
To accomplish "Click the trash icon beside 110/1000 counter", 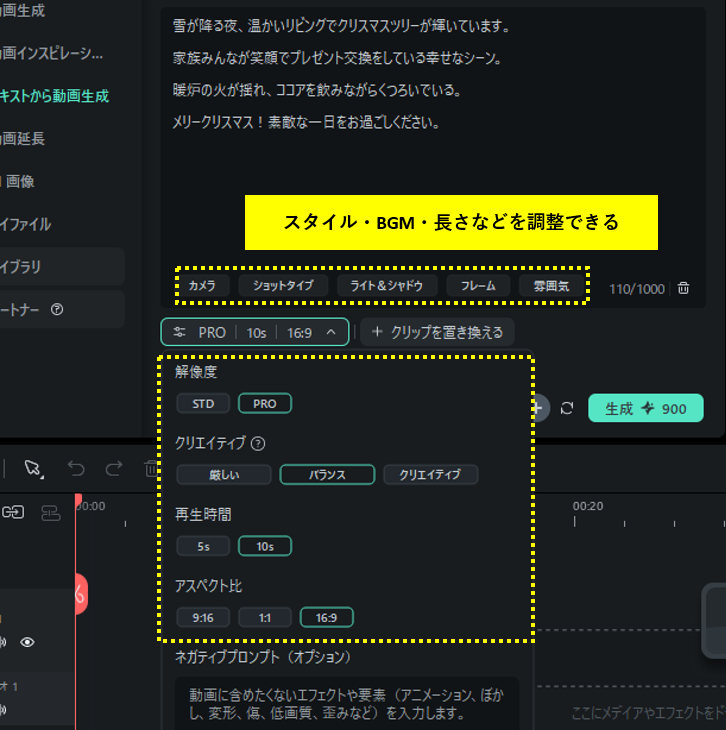I will pos(683,288).
